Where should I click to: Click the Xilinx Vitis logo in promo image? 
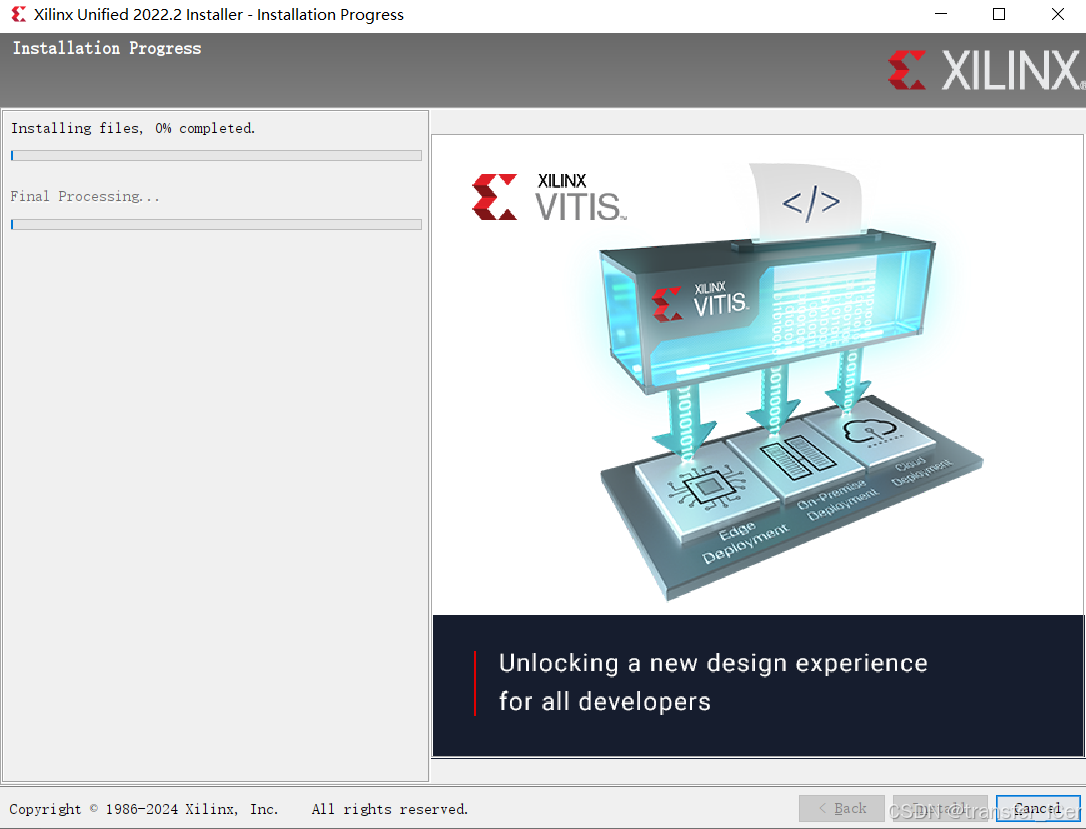click(549, 197)
